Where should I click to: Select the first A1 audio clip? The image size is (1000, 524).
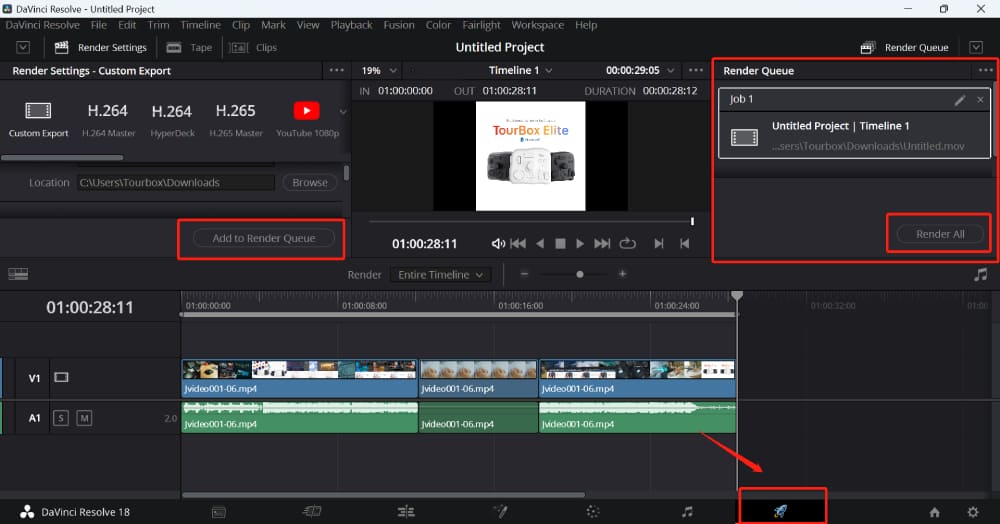click(x=300, y=417)
